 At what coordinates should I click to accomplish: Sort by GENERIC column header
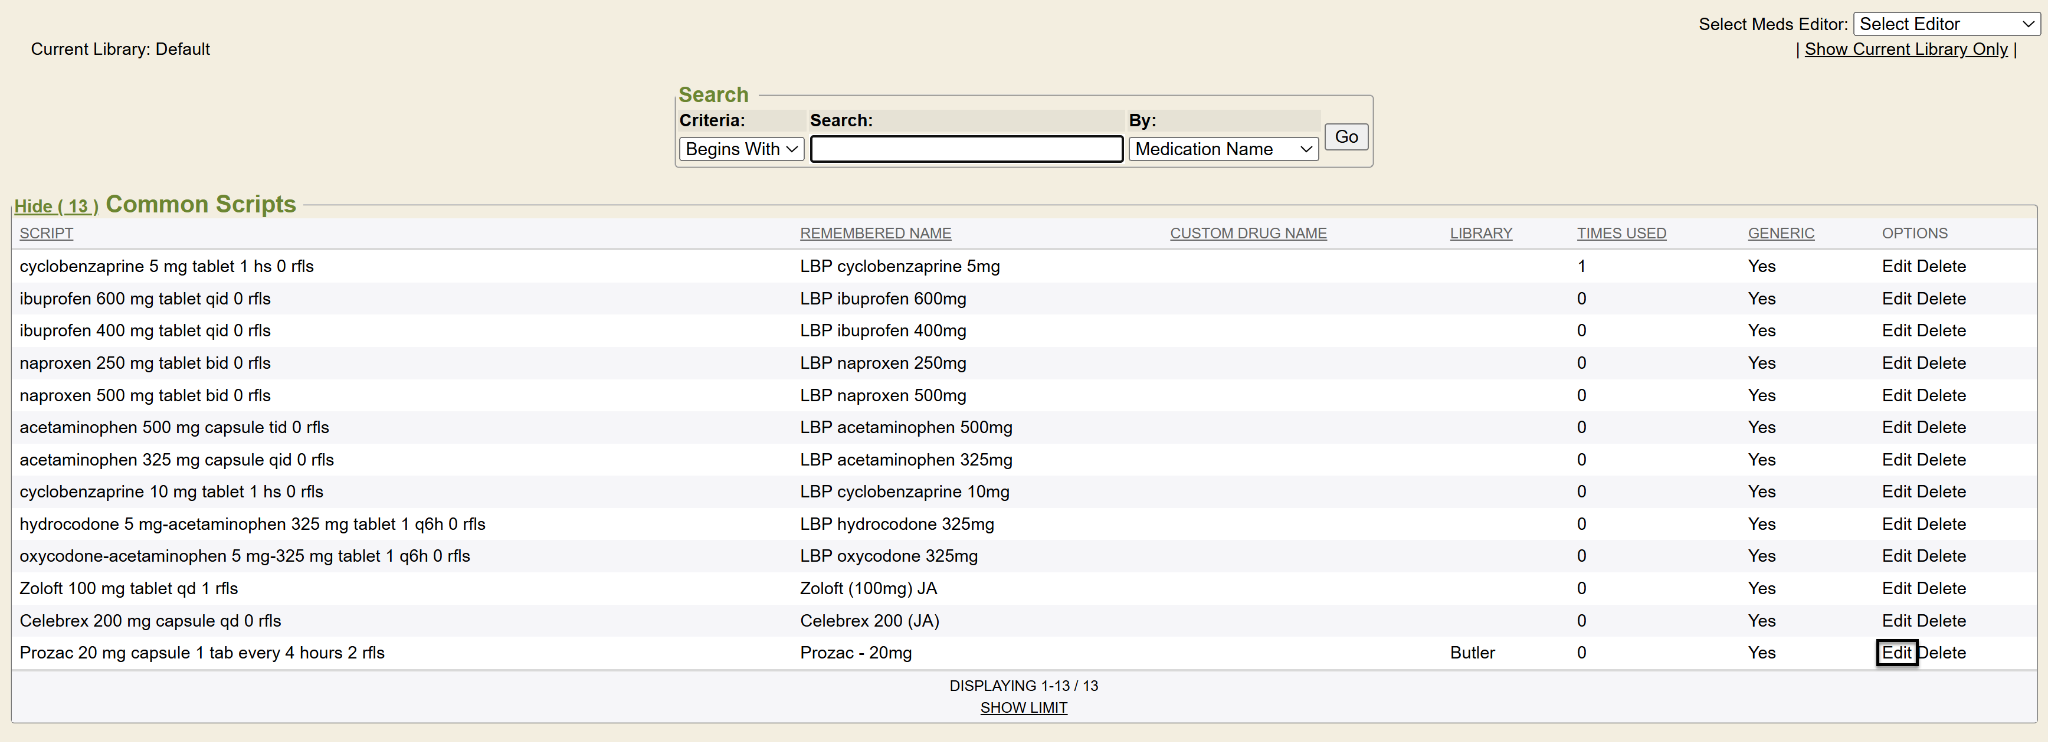[x=1781, y=233]
